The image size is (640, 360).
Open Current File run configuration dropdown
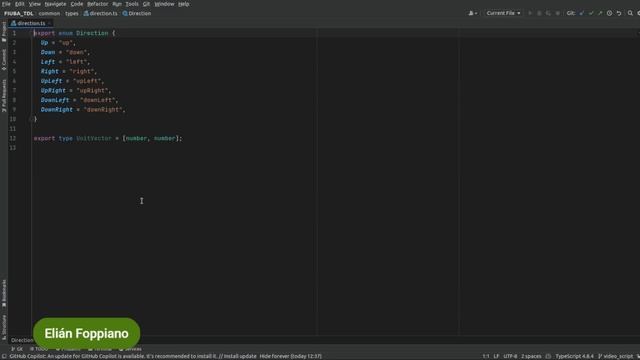pyautogui.click(x=503, y=13)
